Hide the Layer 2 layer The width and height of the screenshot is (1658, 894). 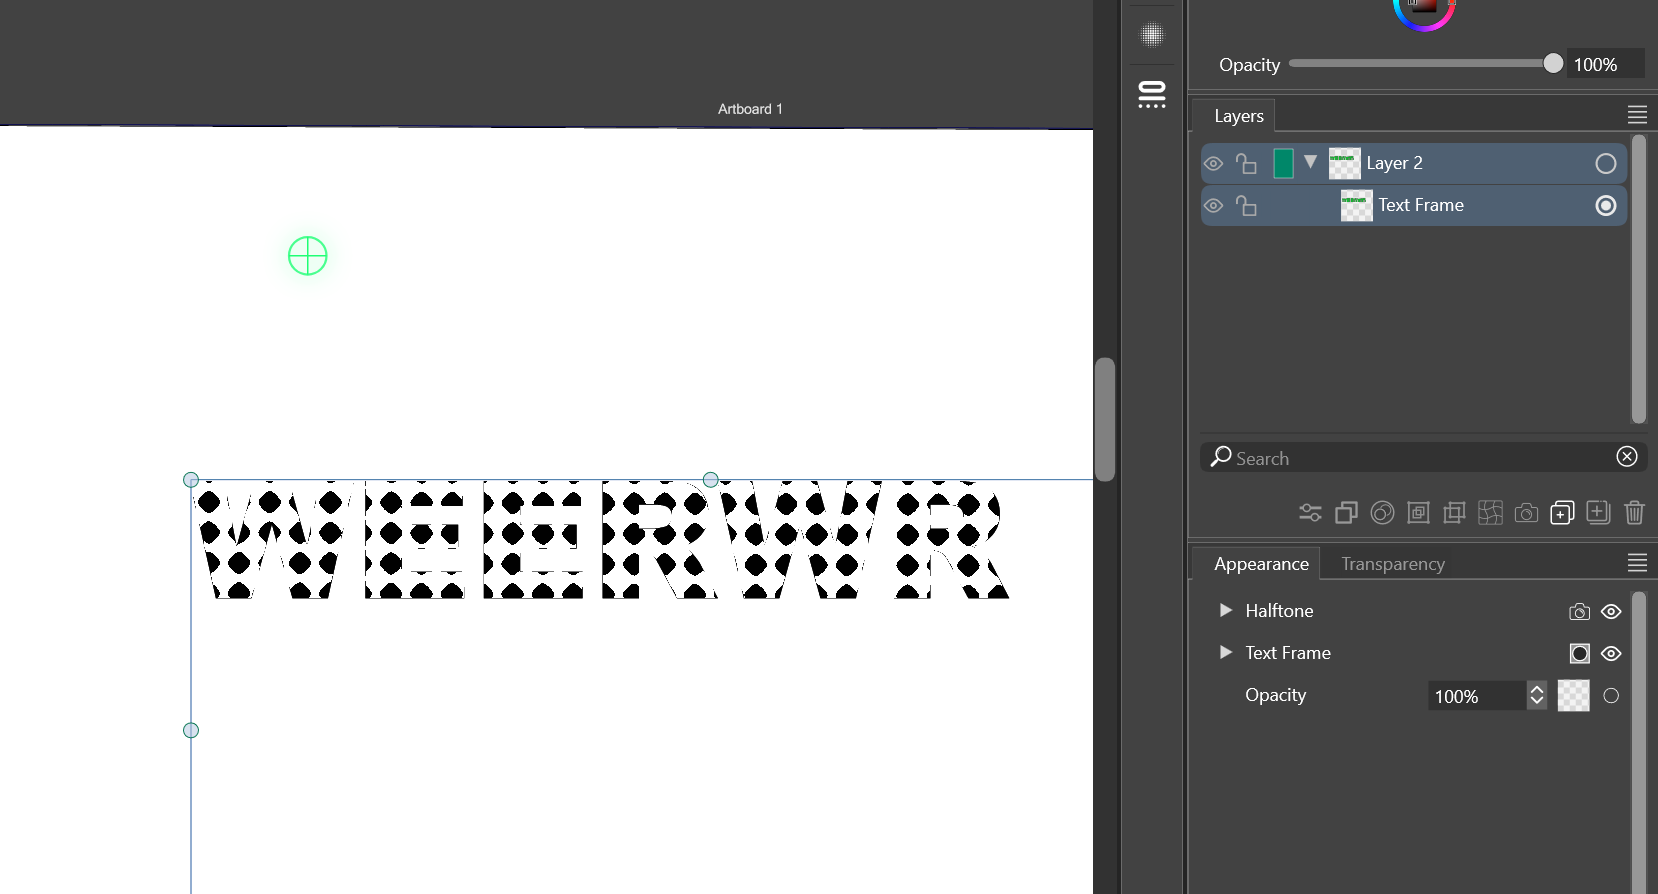click(1213, 163)
